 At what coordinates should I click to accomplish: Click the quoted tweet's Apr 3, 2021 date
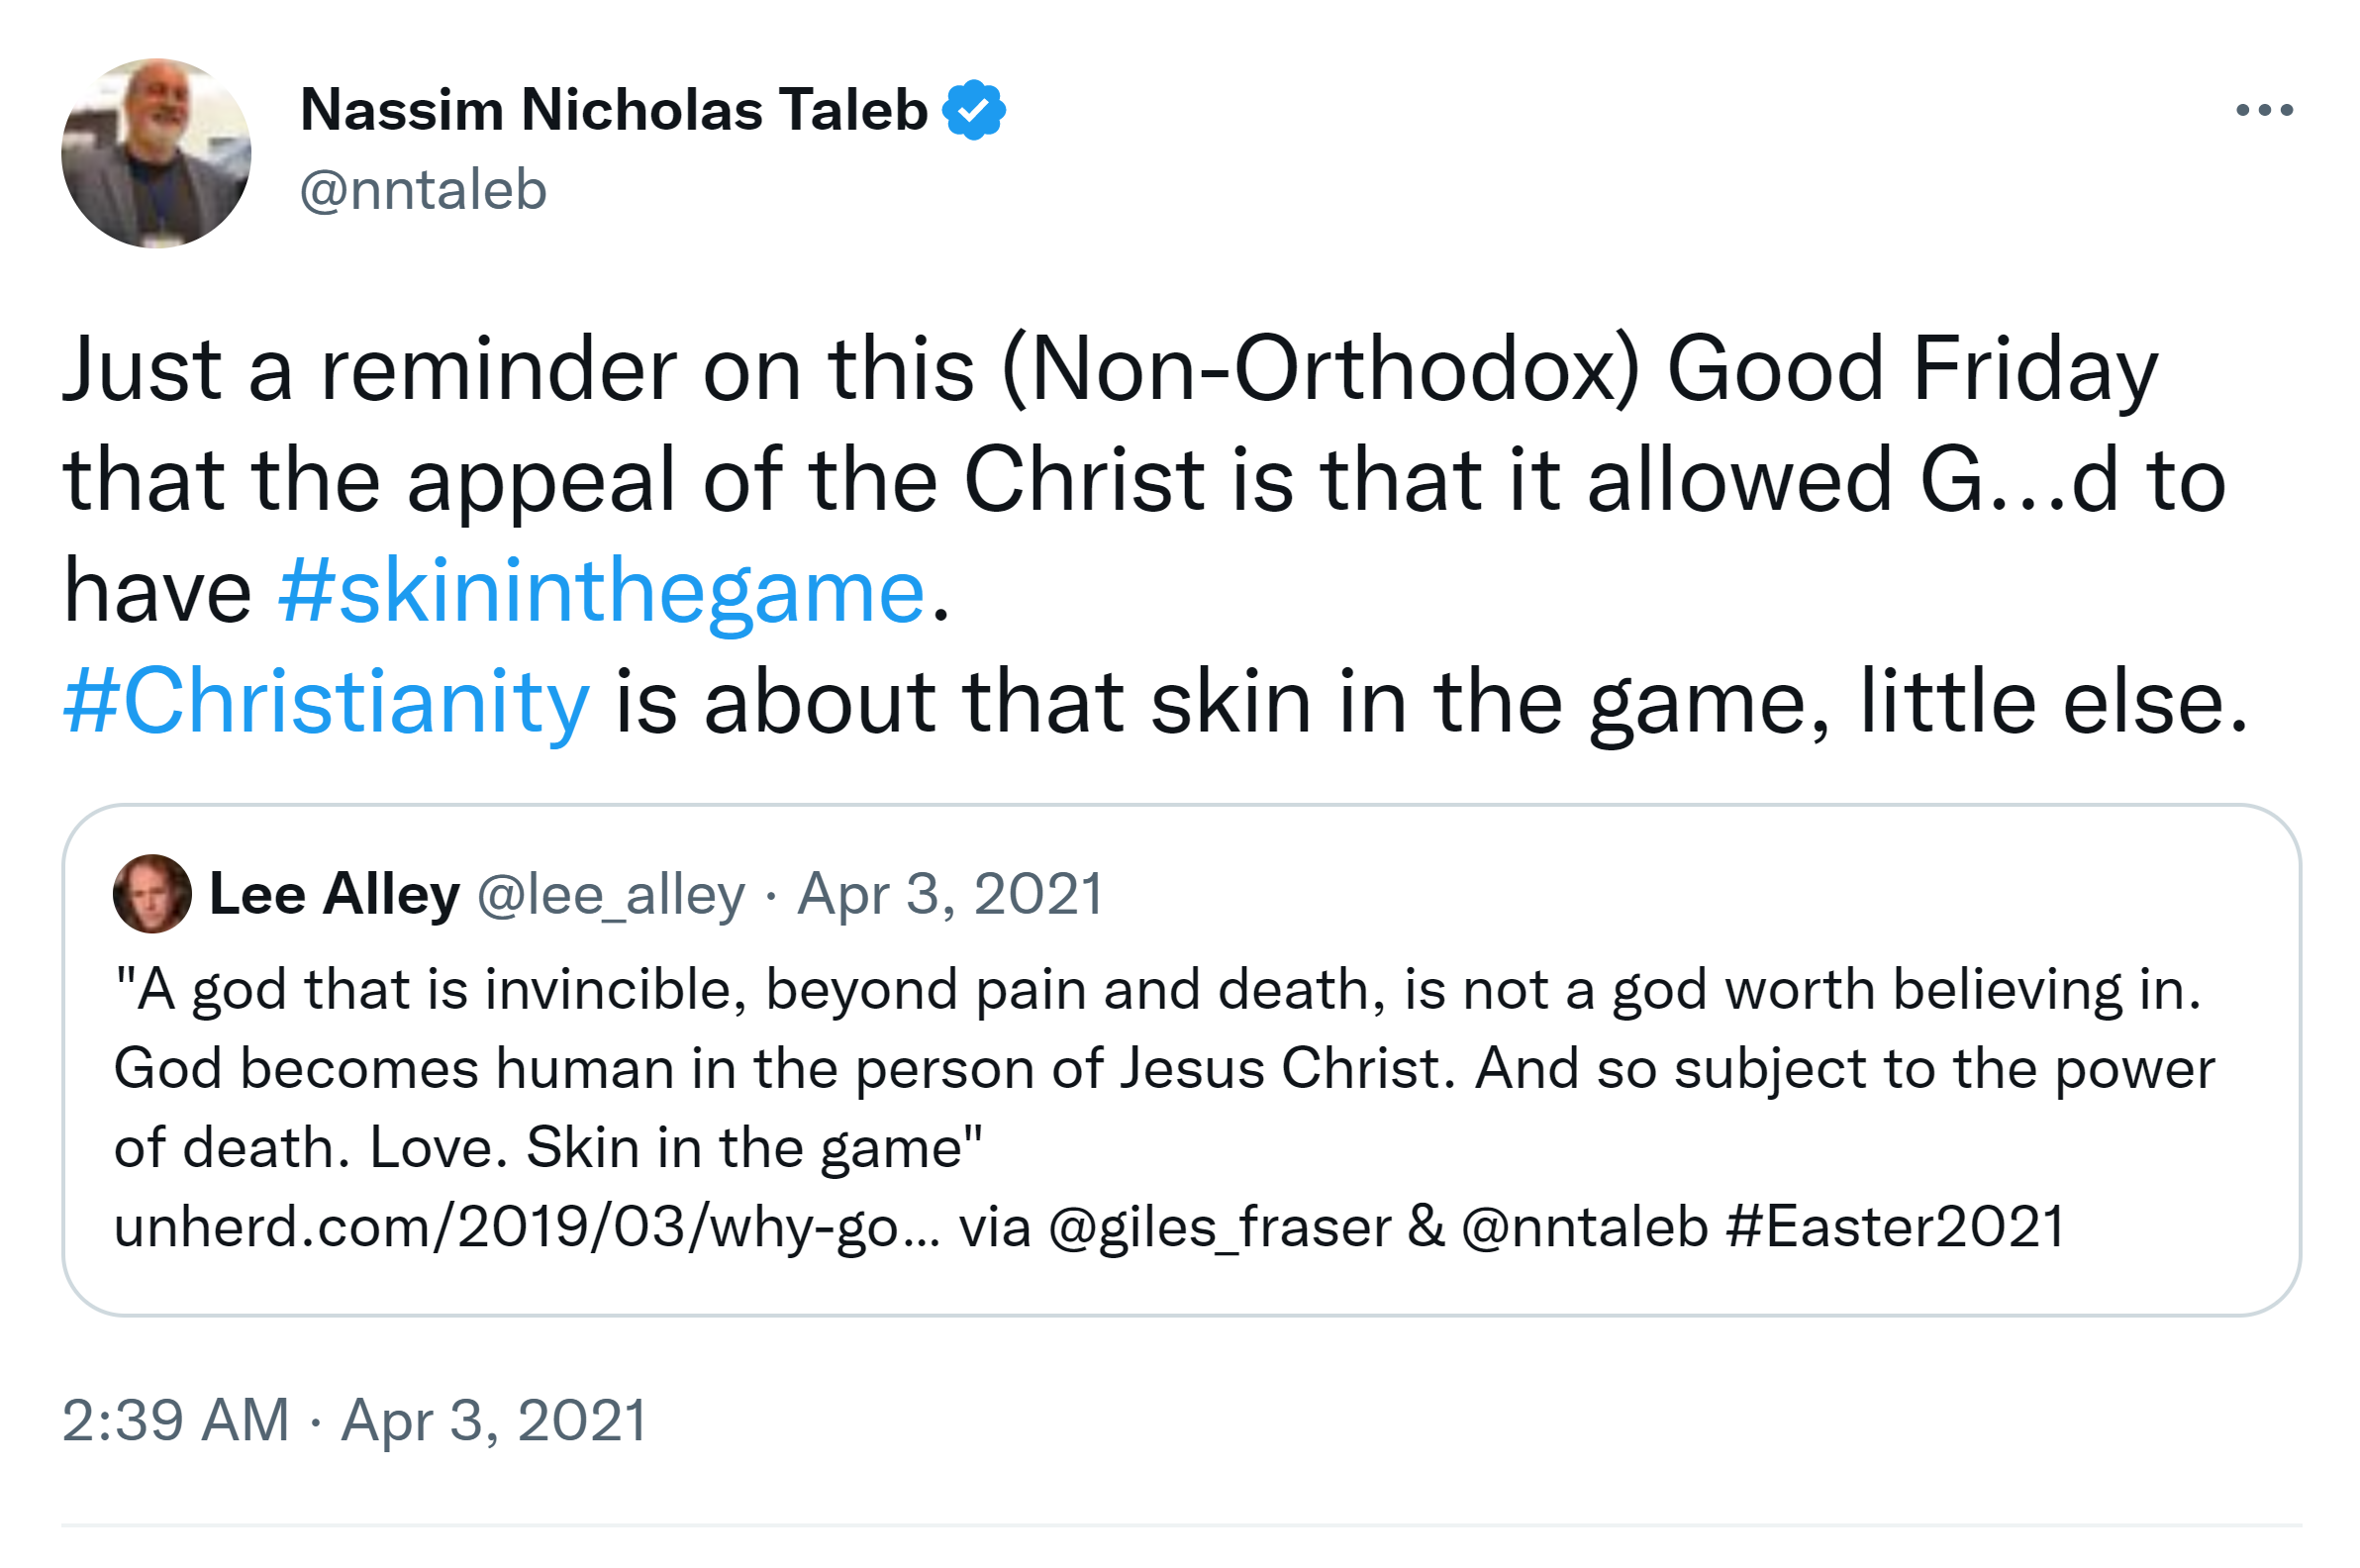coord(949,894)
